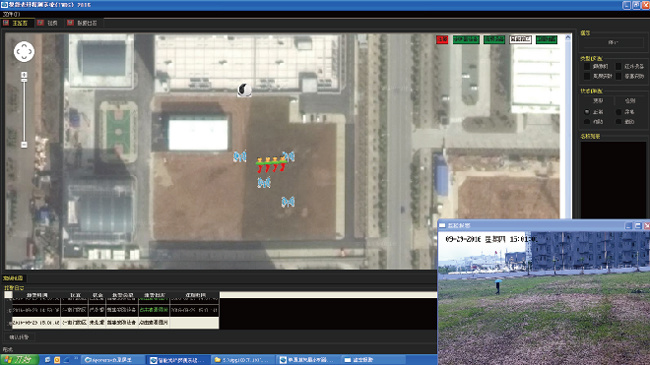Click the lowest blue sensor icon on map
This screenshot has width=650, height=365.
click(288, 202)
